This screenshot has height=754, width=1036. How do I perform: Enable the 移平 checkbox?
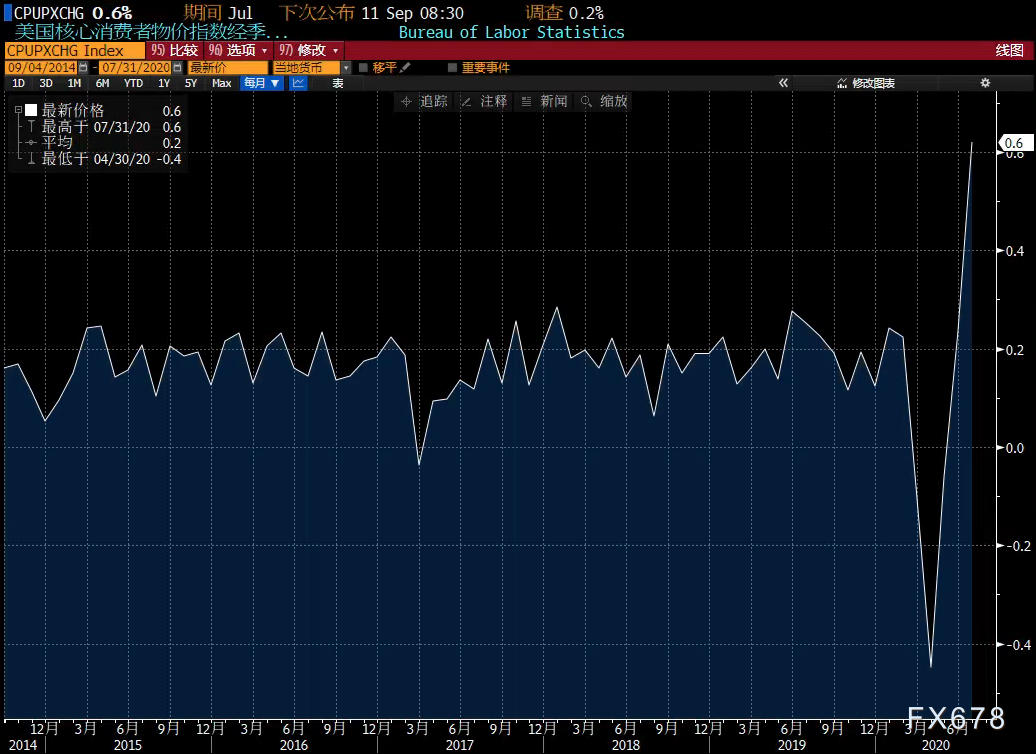(x=363, y=67)
